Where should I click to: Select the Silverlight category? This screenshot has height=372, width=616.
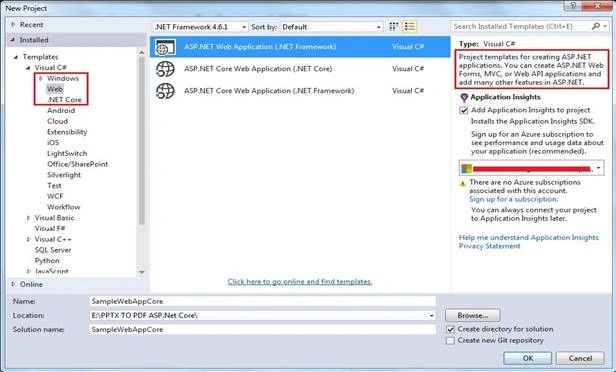coord(64,175)
